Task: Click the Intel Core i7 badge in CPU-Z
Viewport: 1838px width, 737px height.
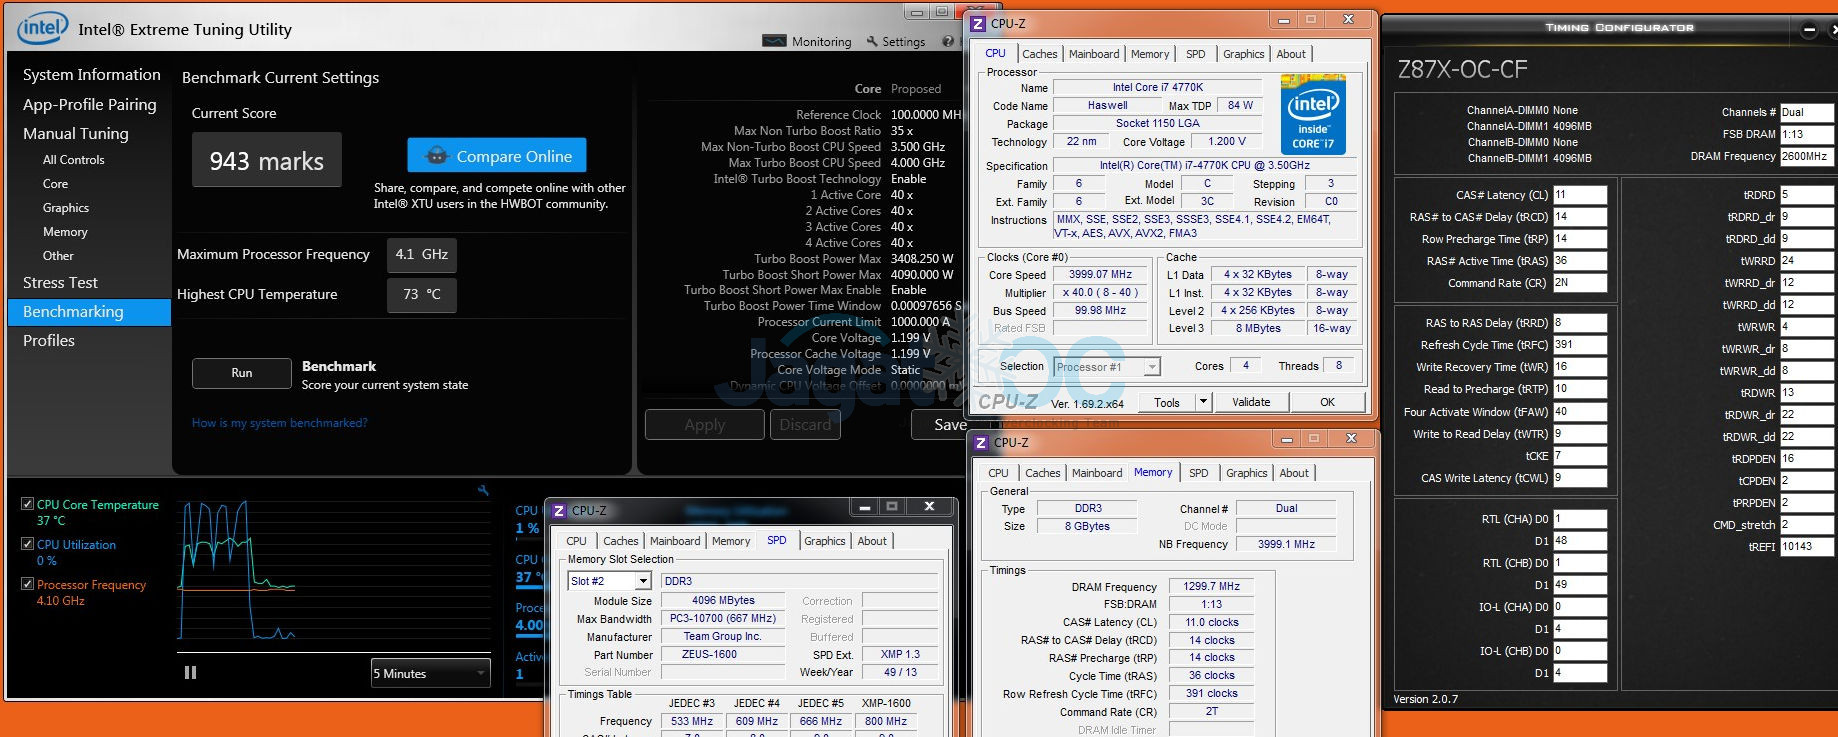Action: tap(1312, 114)
